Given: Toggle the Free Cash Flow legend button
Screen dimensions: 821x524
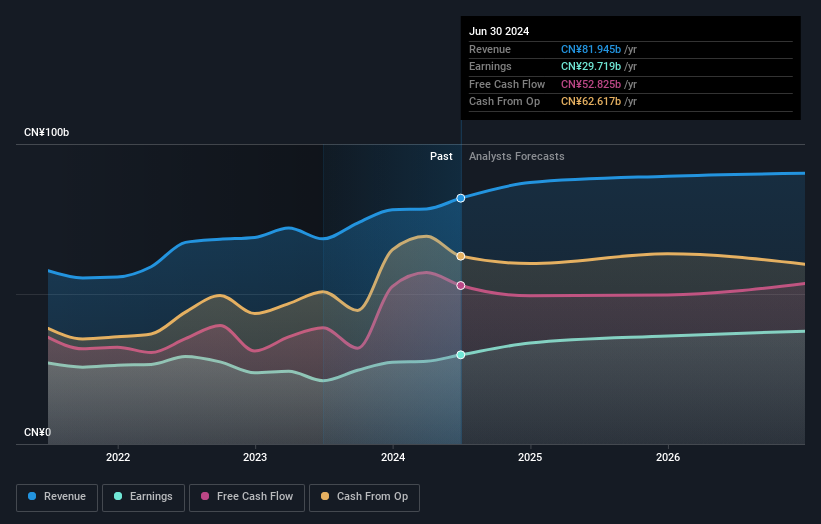Looking at the screenshot, I should tap(247, 497).
